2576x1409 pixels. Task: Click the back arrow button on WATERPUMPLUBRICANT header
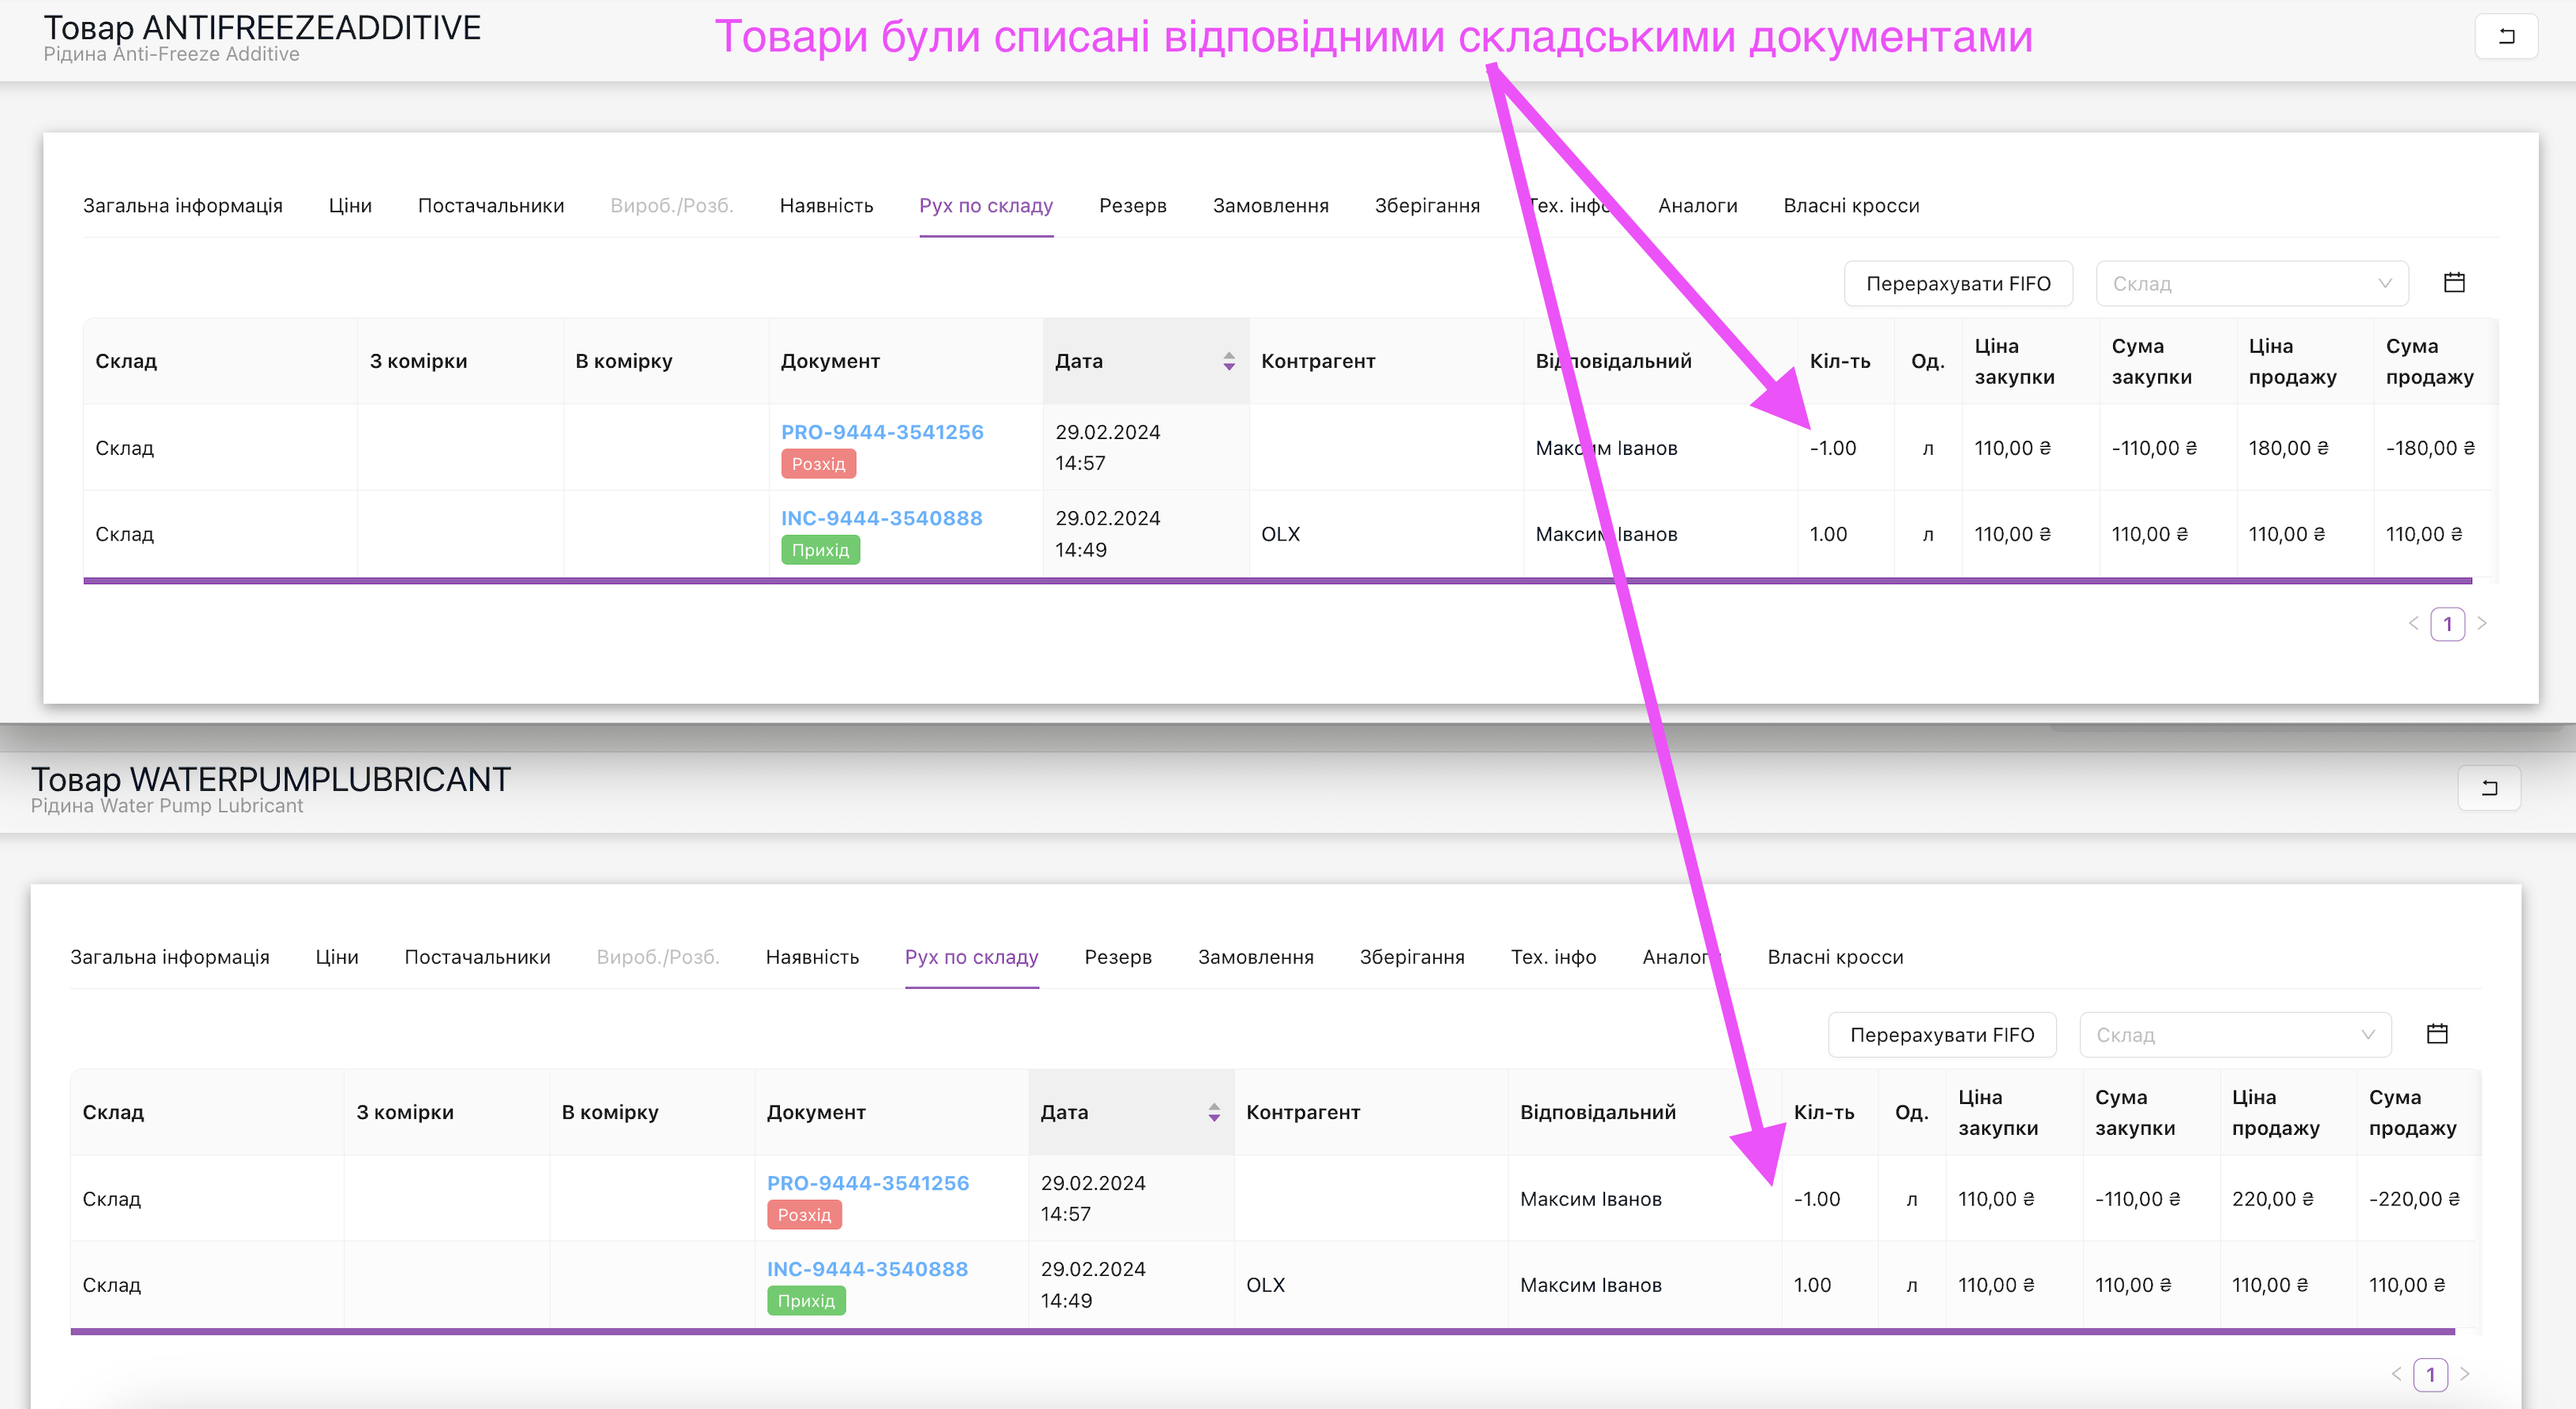point(2488,788)
